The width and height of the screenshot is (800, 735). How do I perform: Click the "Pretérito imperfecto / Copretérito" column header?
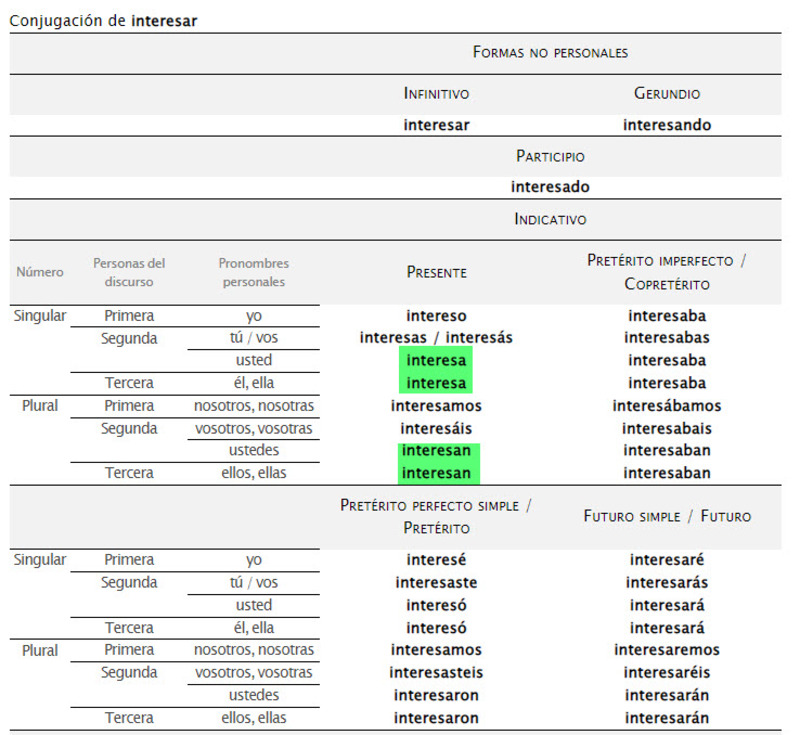pos(667,272)
